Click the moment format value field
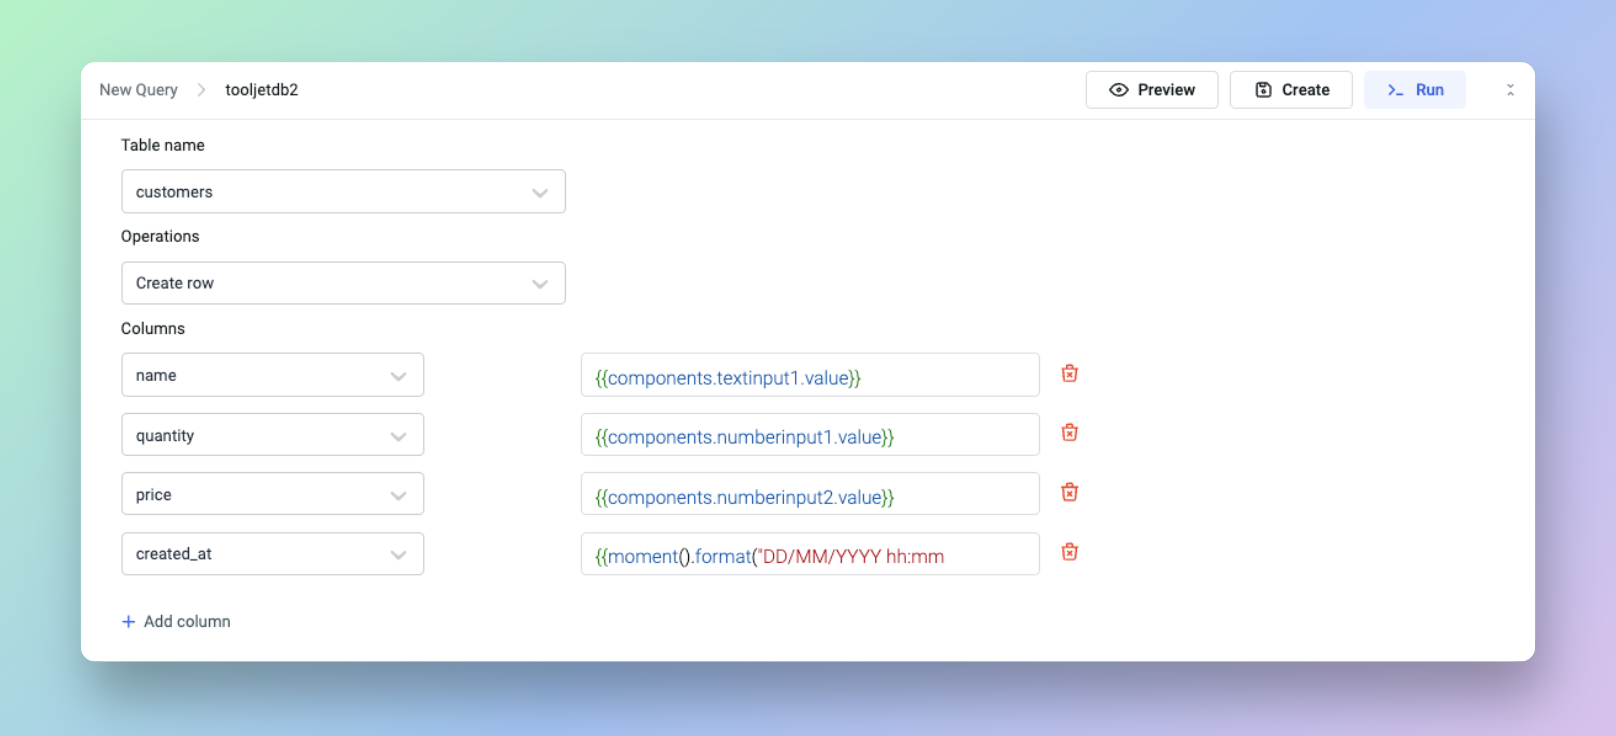1616x736 pixels. click(809, 555)
